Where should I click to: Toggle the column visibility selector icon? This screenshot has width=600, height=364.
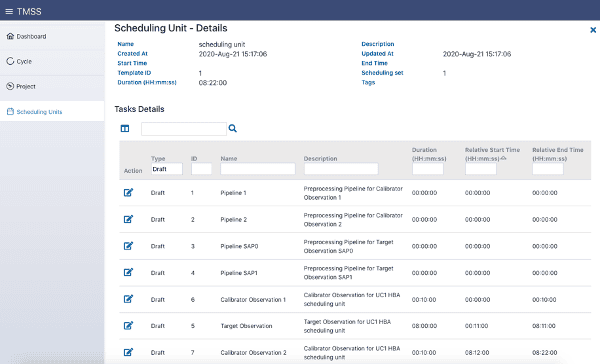pyautogui.click(x=125, y=129)
